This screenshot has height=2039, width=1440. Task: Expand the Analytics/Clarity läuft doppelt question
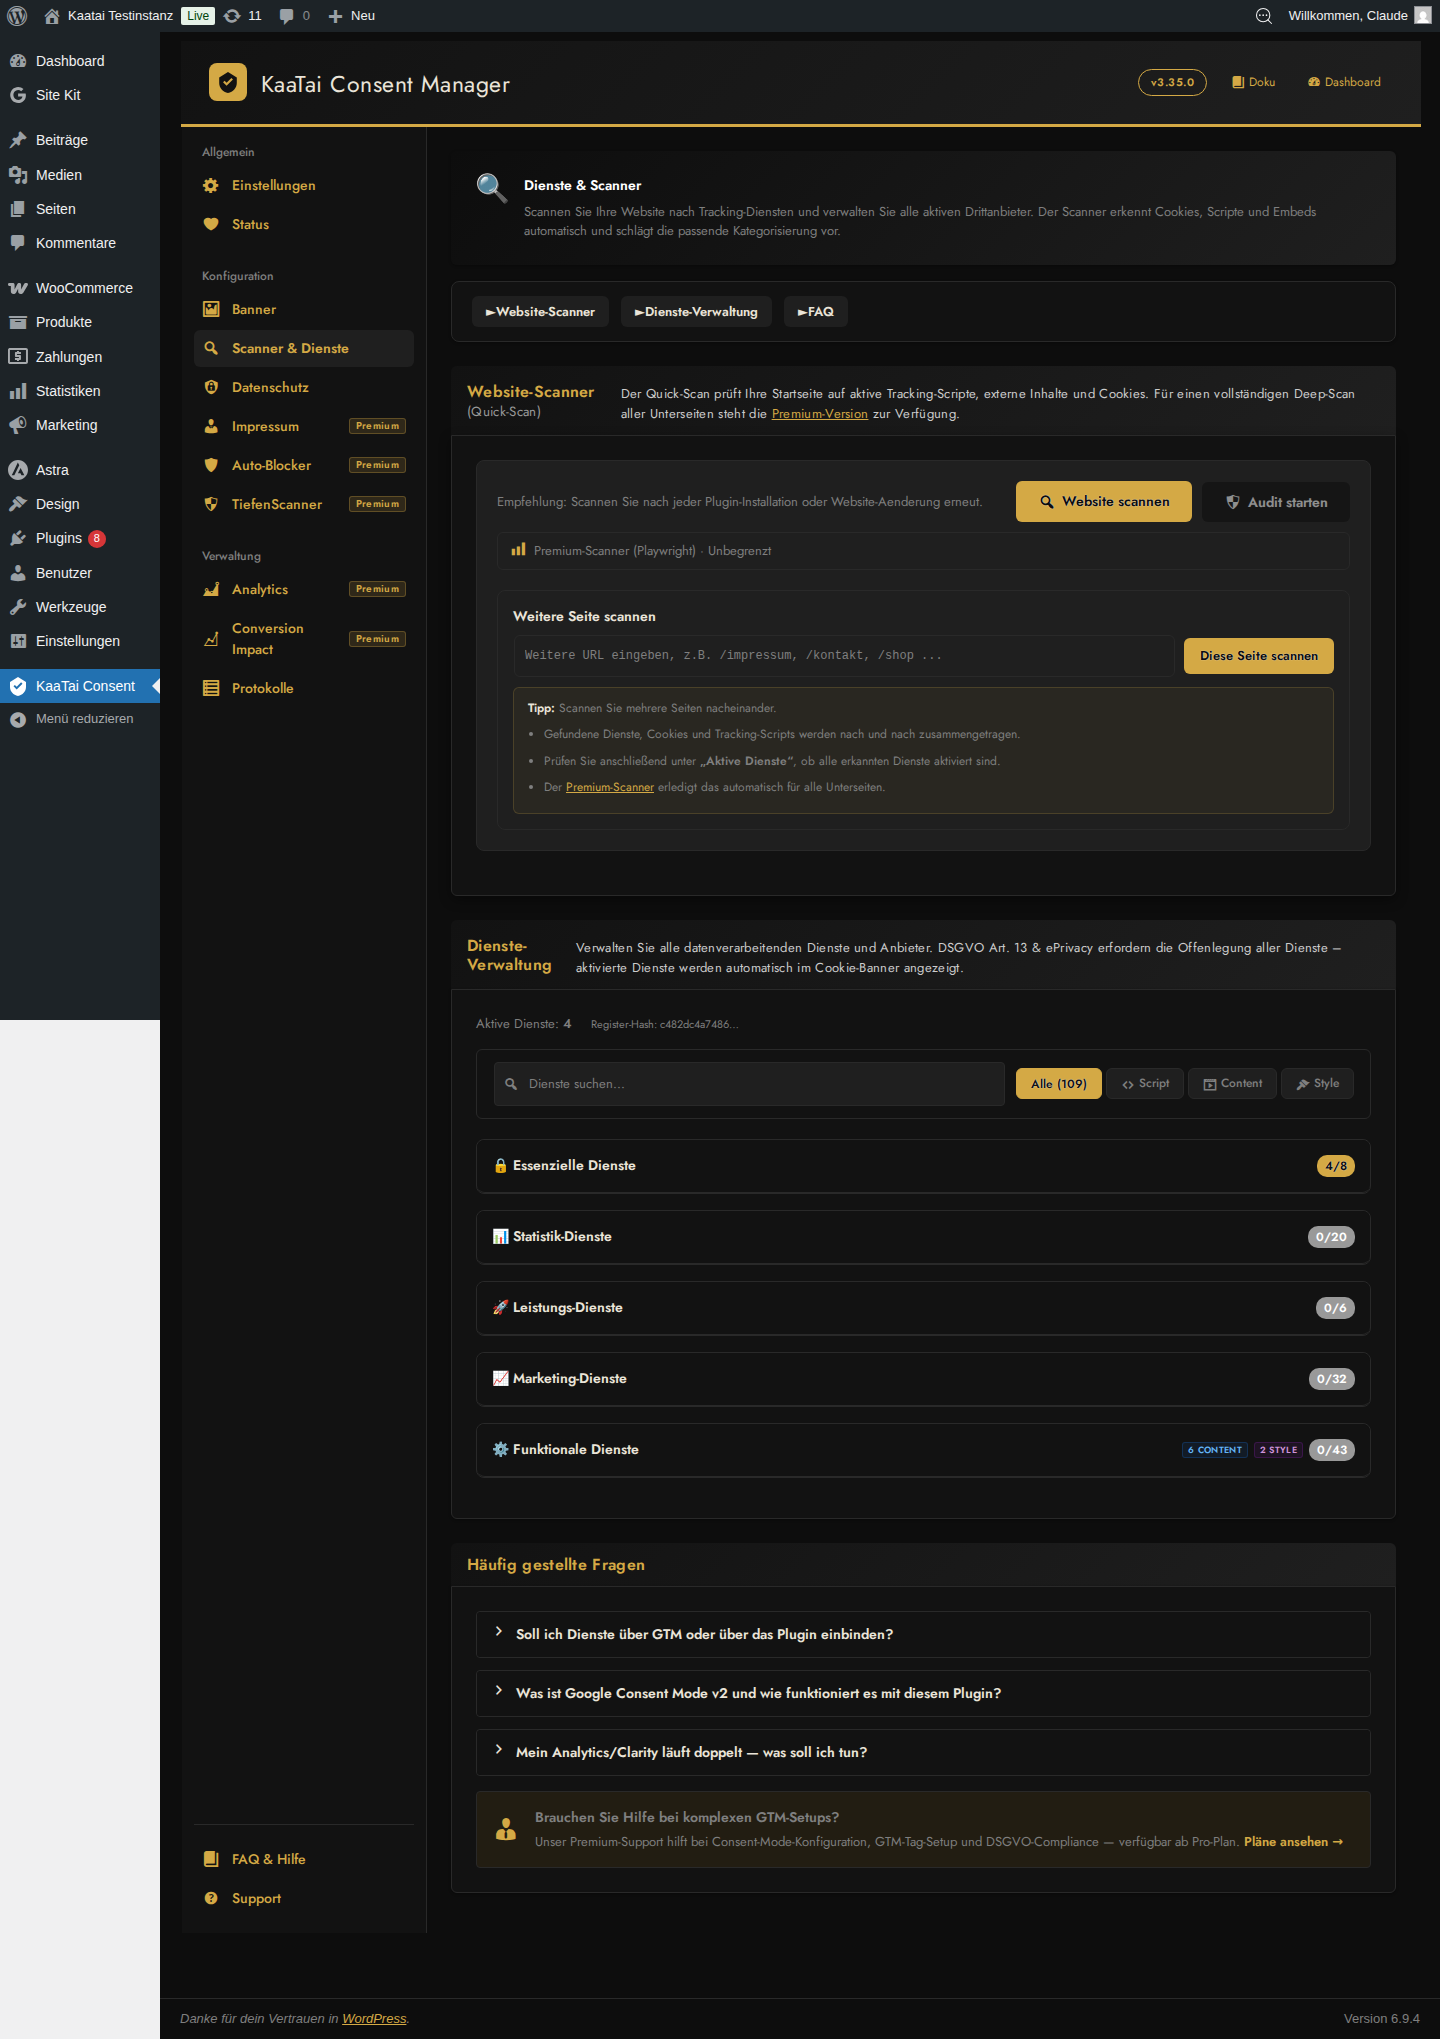coord(923,1753)
